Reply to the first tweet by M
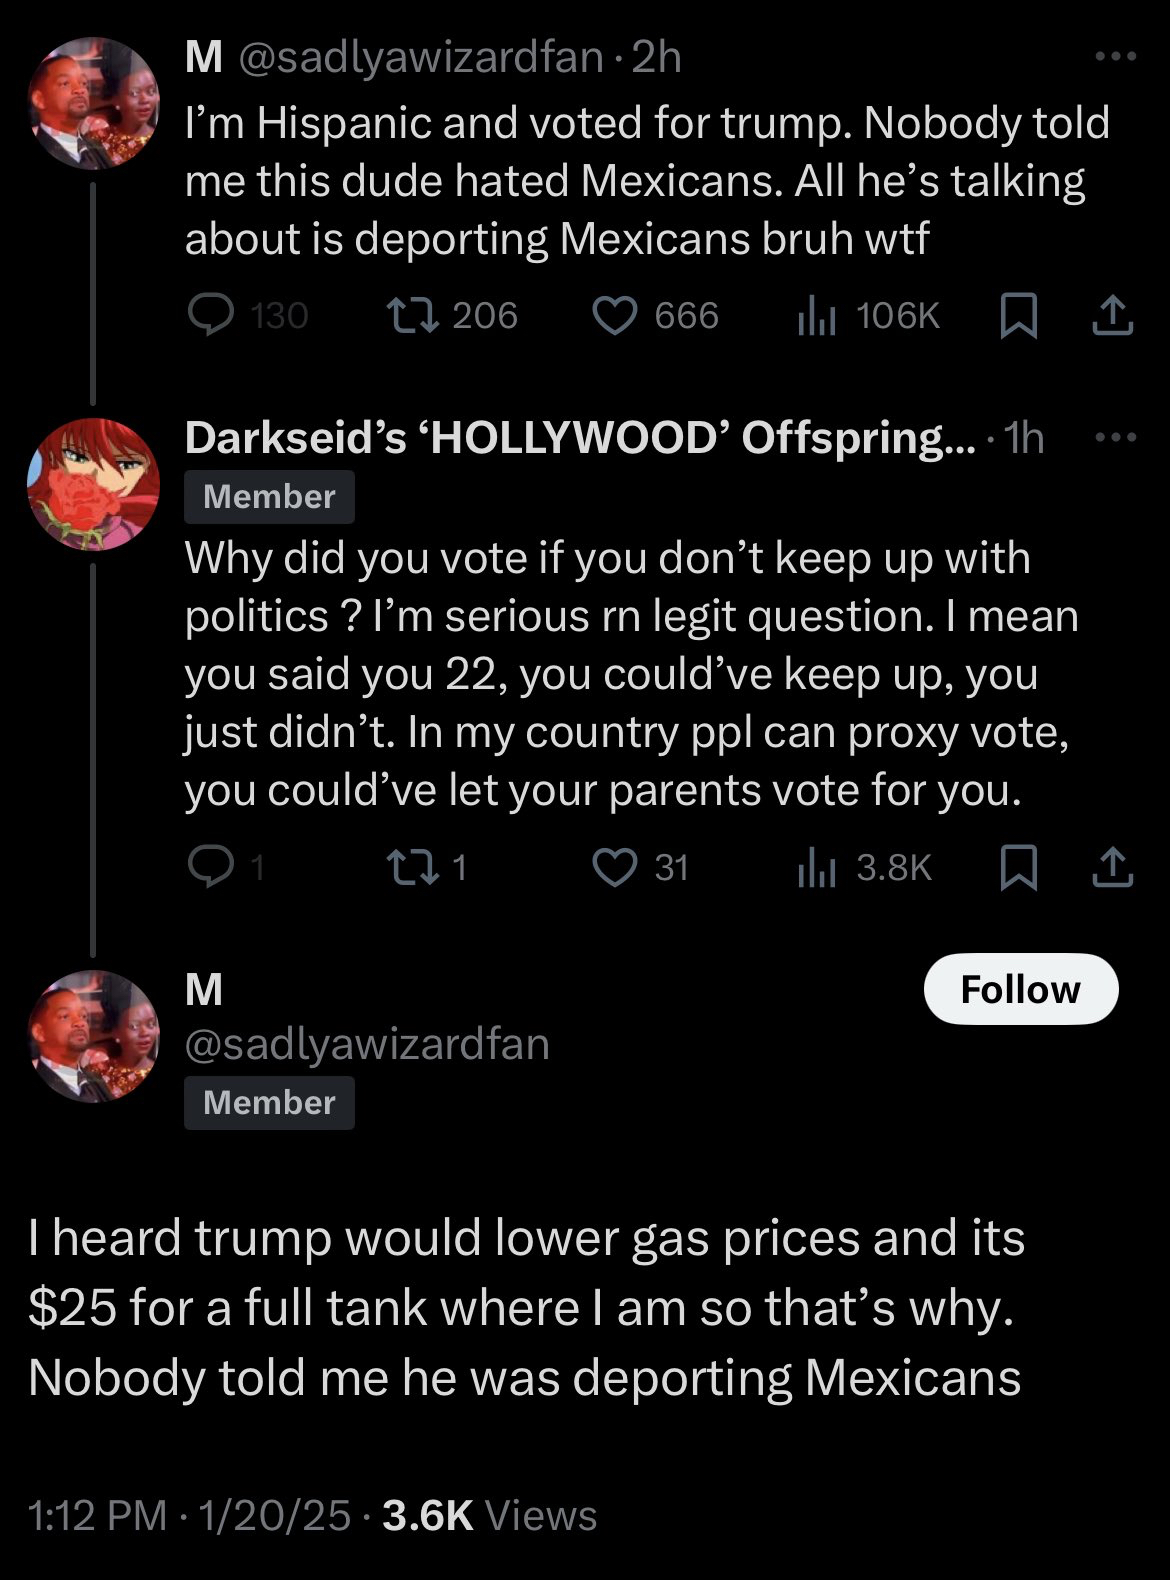 tap(212, 316)
